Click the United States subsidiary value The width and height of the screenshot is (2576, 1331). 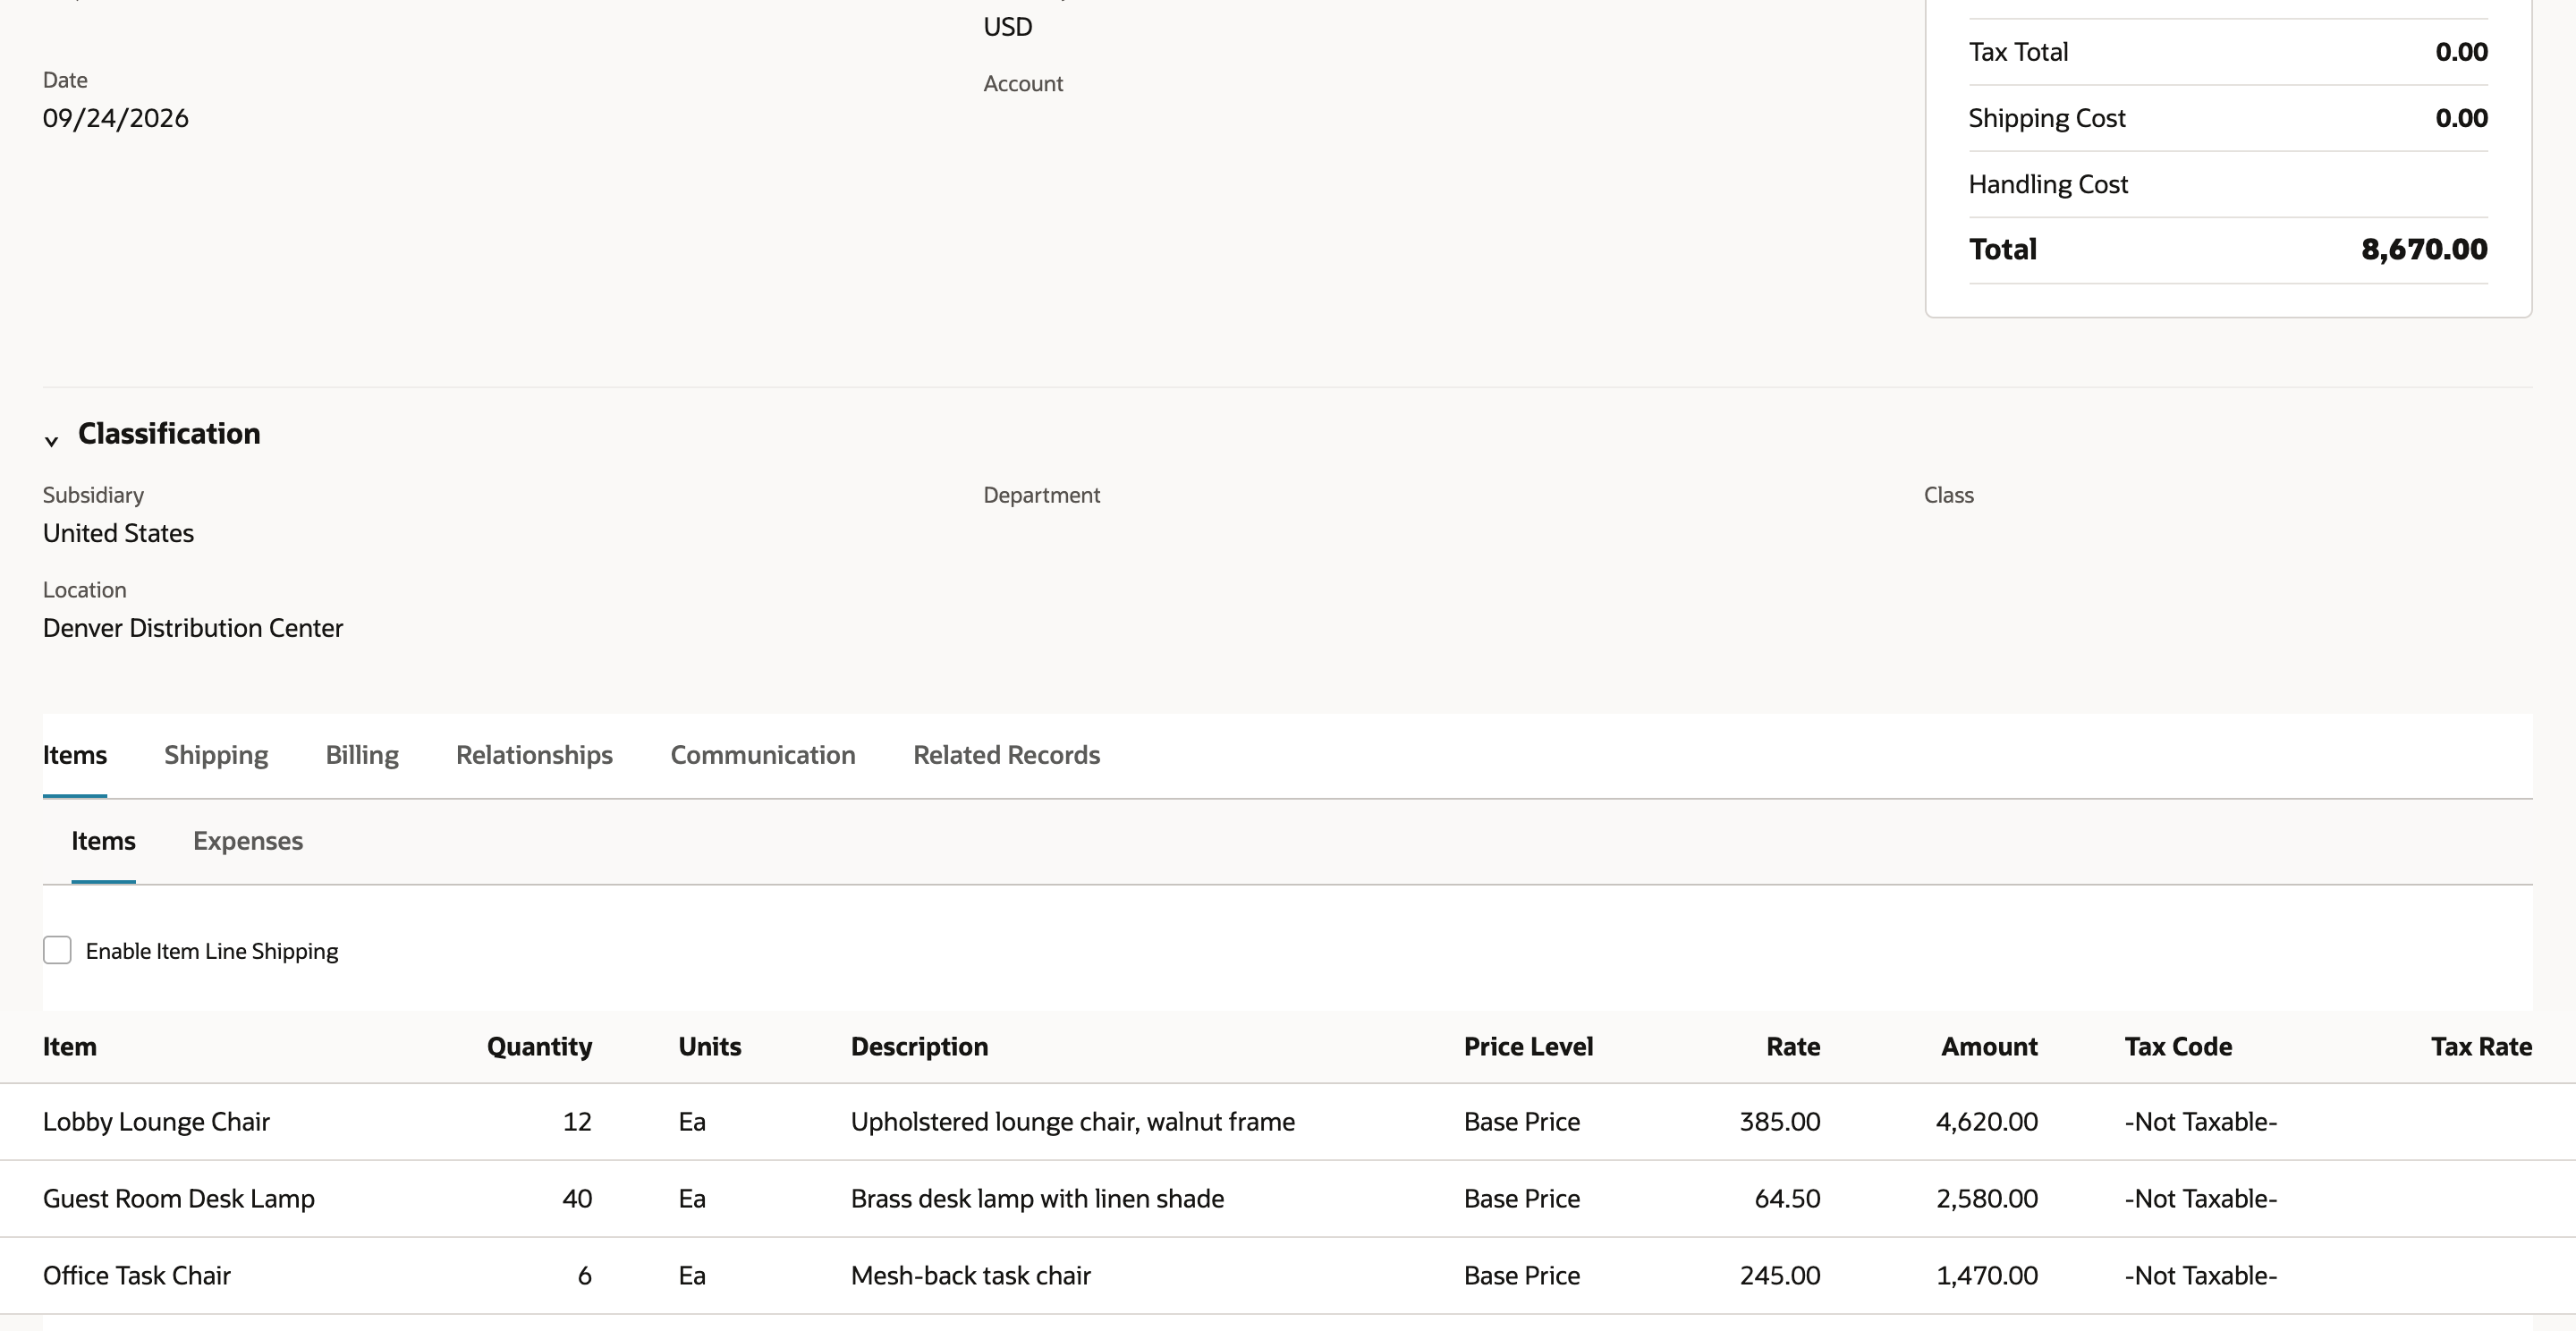118,533
